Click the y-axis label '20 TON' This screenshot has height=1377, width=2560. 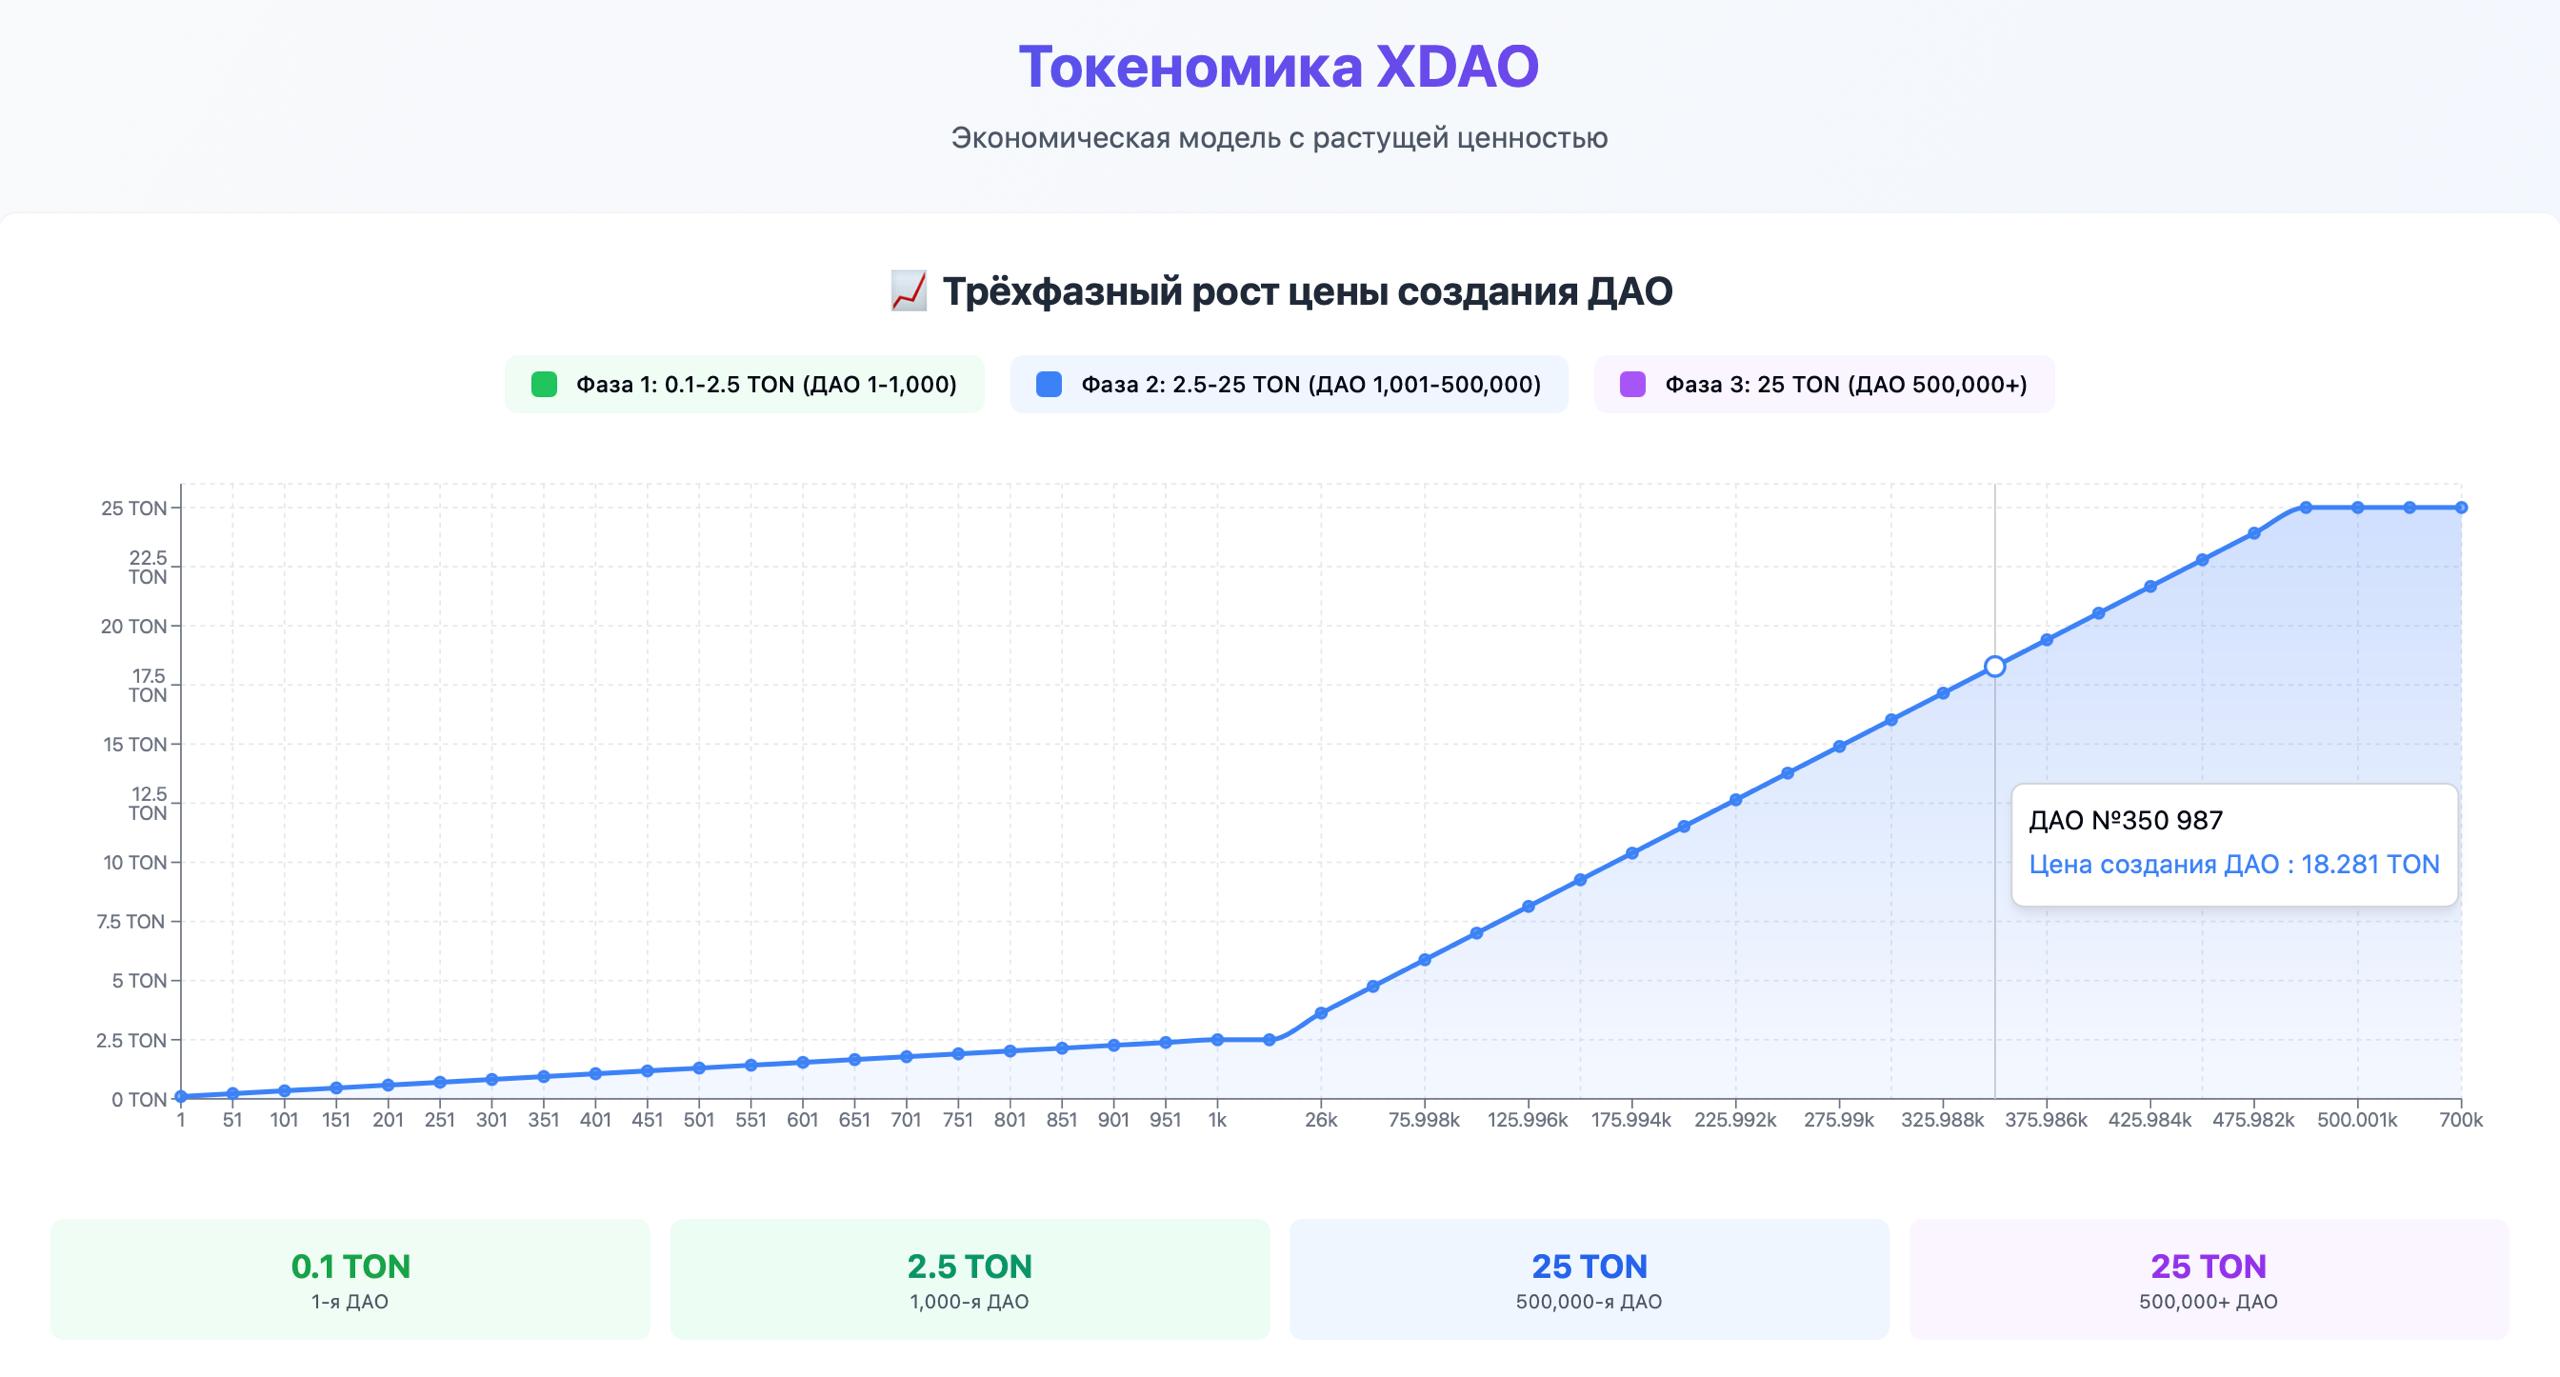(x=134, y=626)
